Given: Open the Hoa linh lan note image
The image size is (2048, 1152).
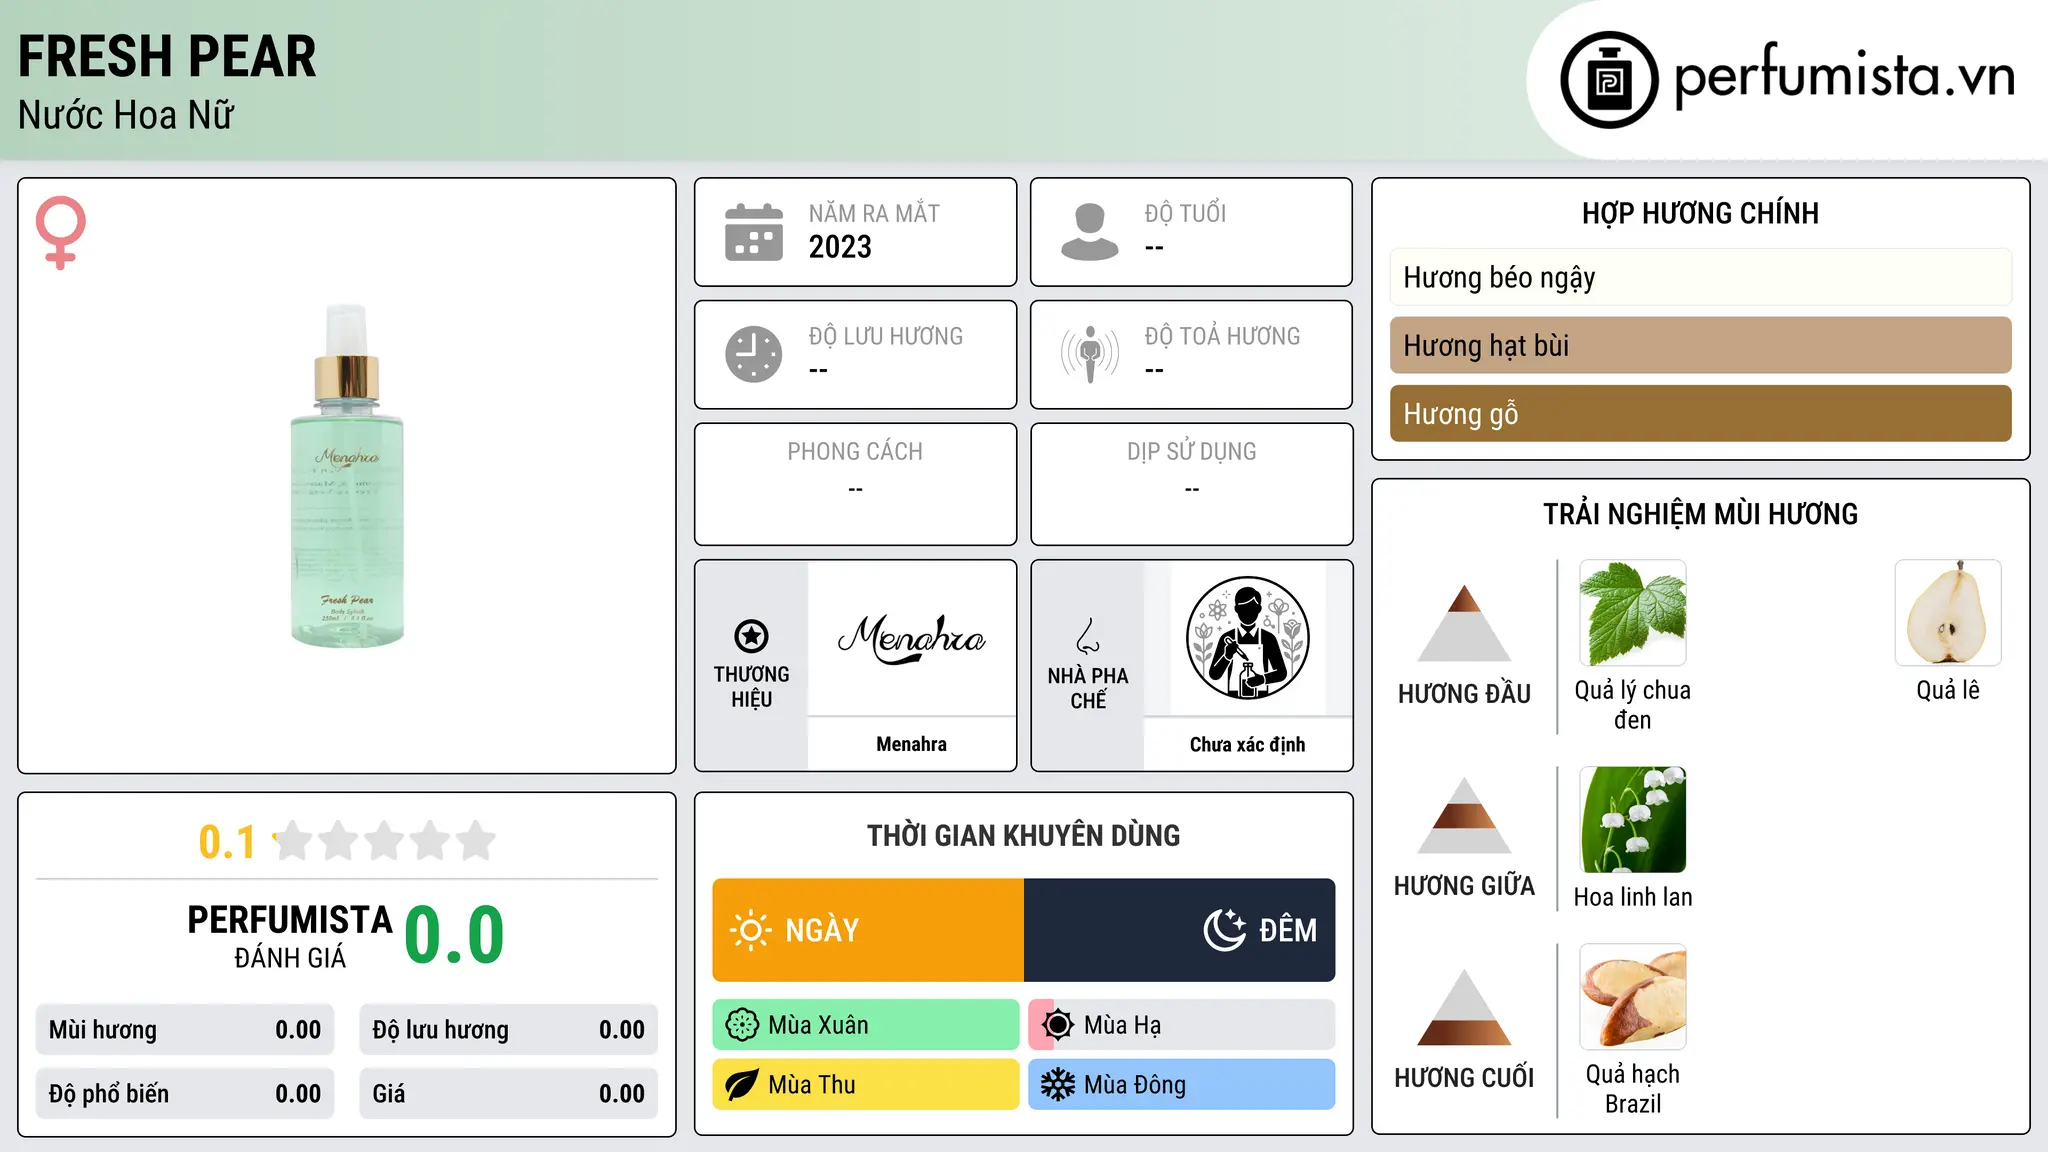Looking at the screenshot, I should (x=1633, y=820).
